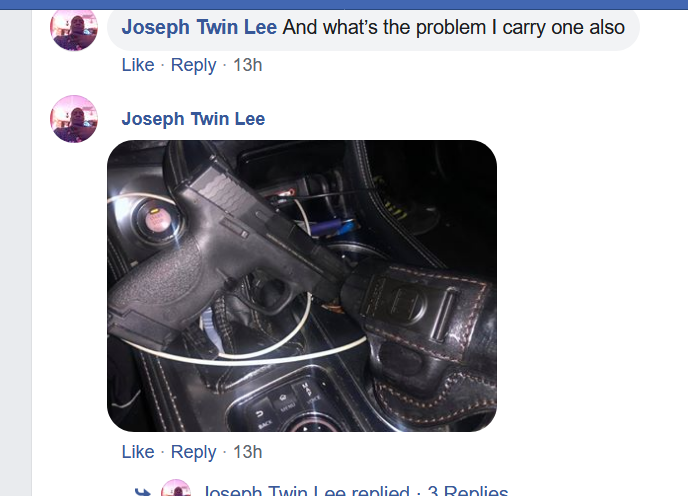The height and width of the screenshot is (496, 688).
Task: Open Joseph Twin Lee name above photo
Action: (193, 119)
